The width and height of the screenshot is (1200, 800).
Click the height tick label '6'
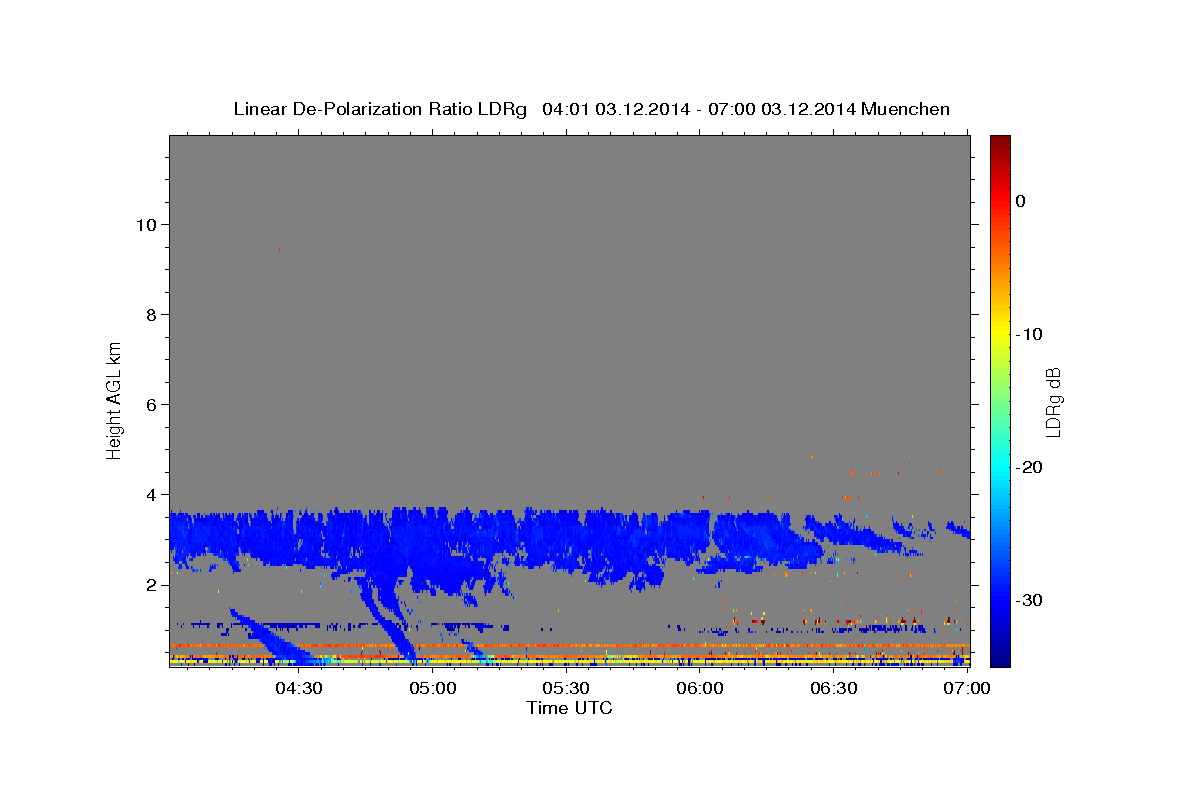click(x=151, y=405)
